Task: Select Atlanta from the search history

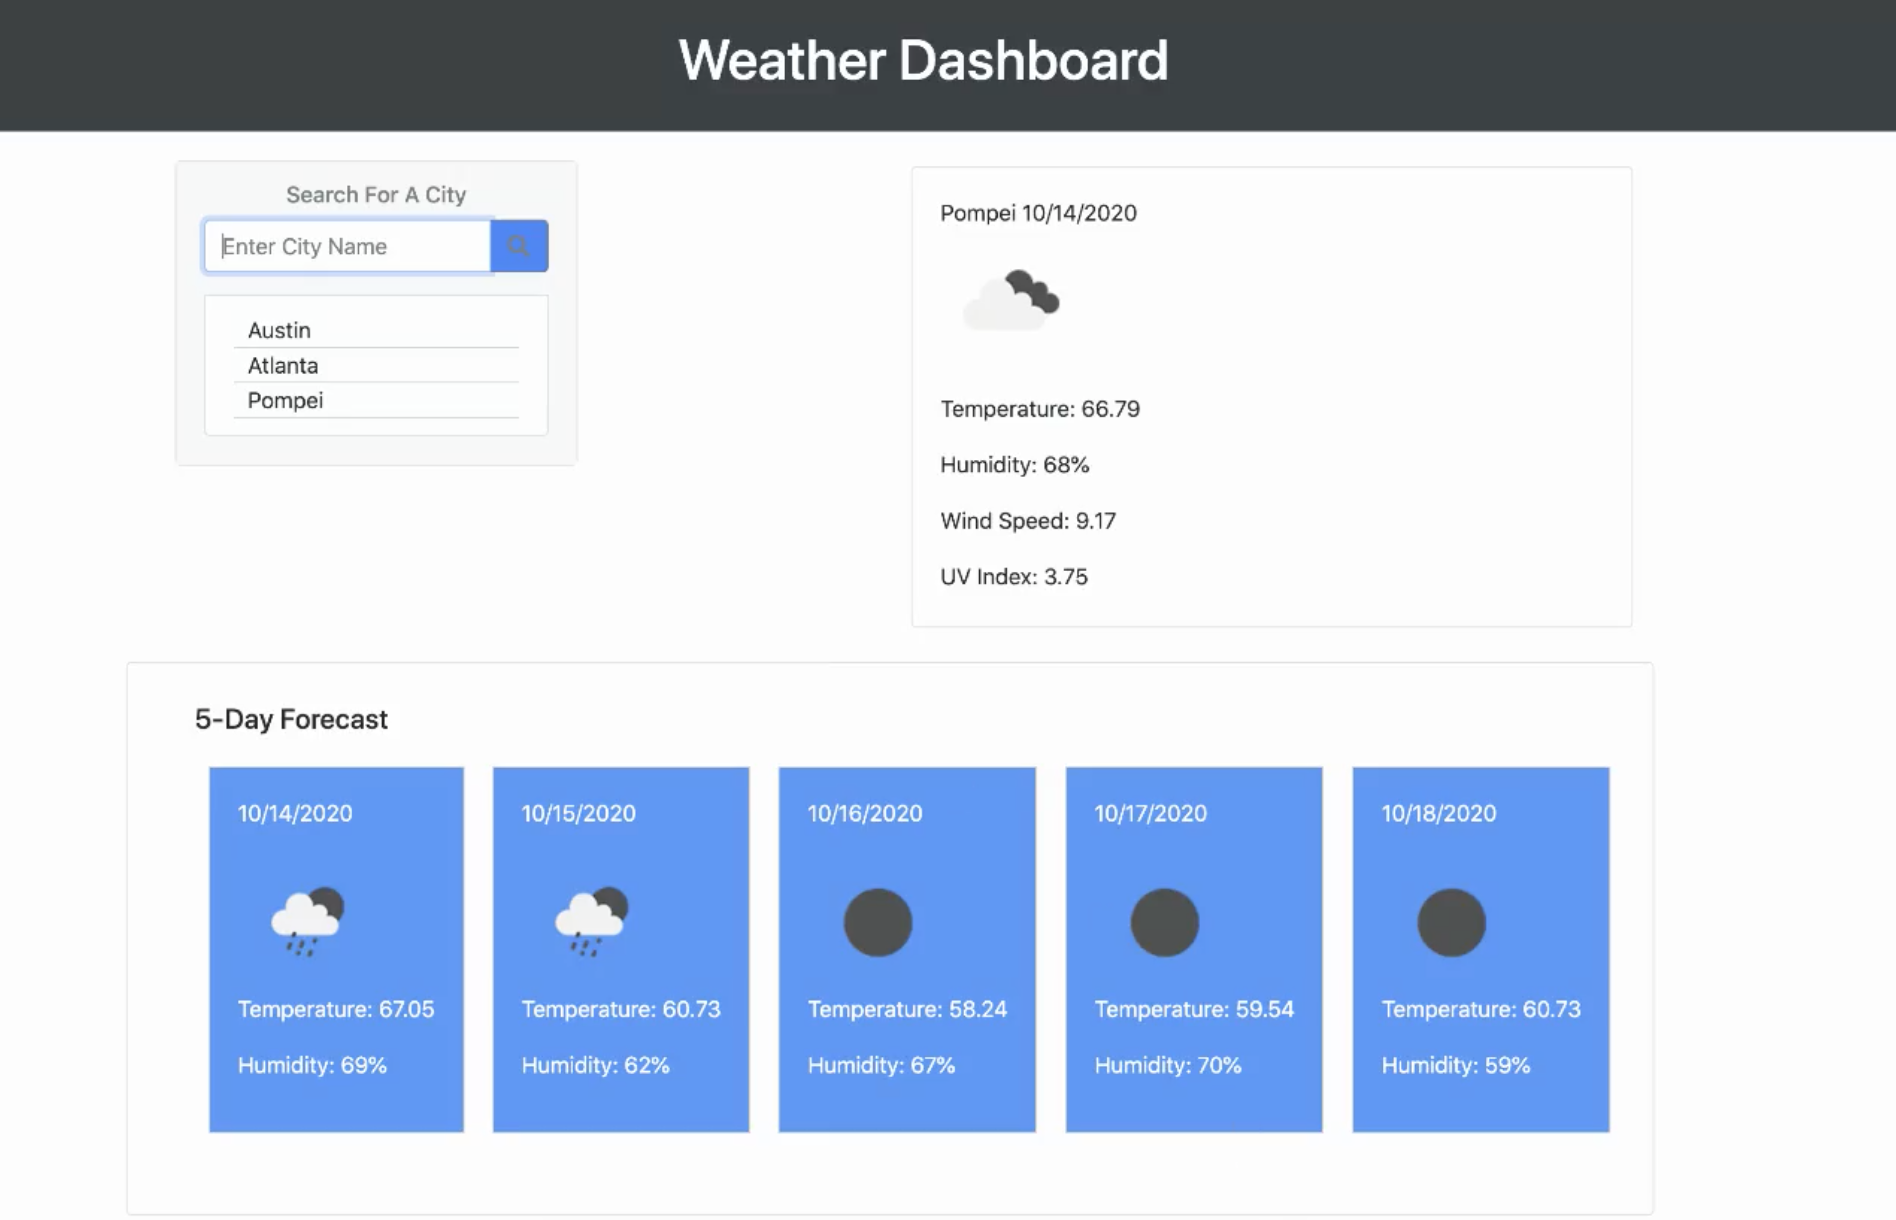Action: click(x=283, y=366)
